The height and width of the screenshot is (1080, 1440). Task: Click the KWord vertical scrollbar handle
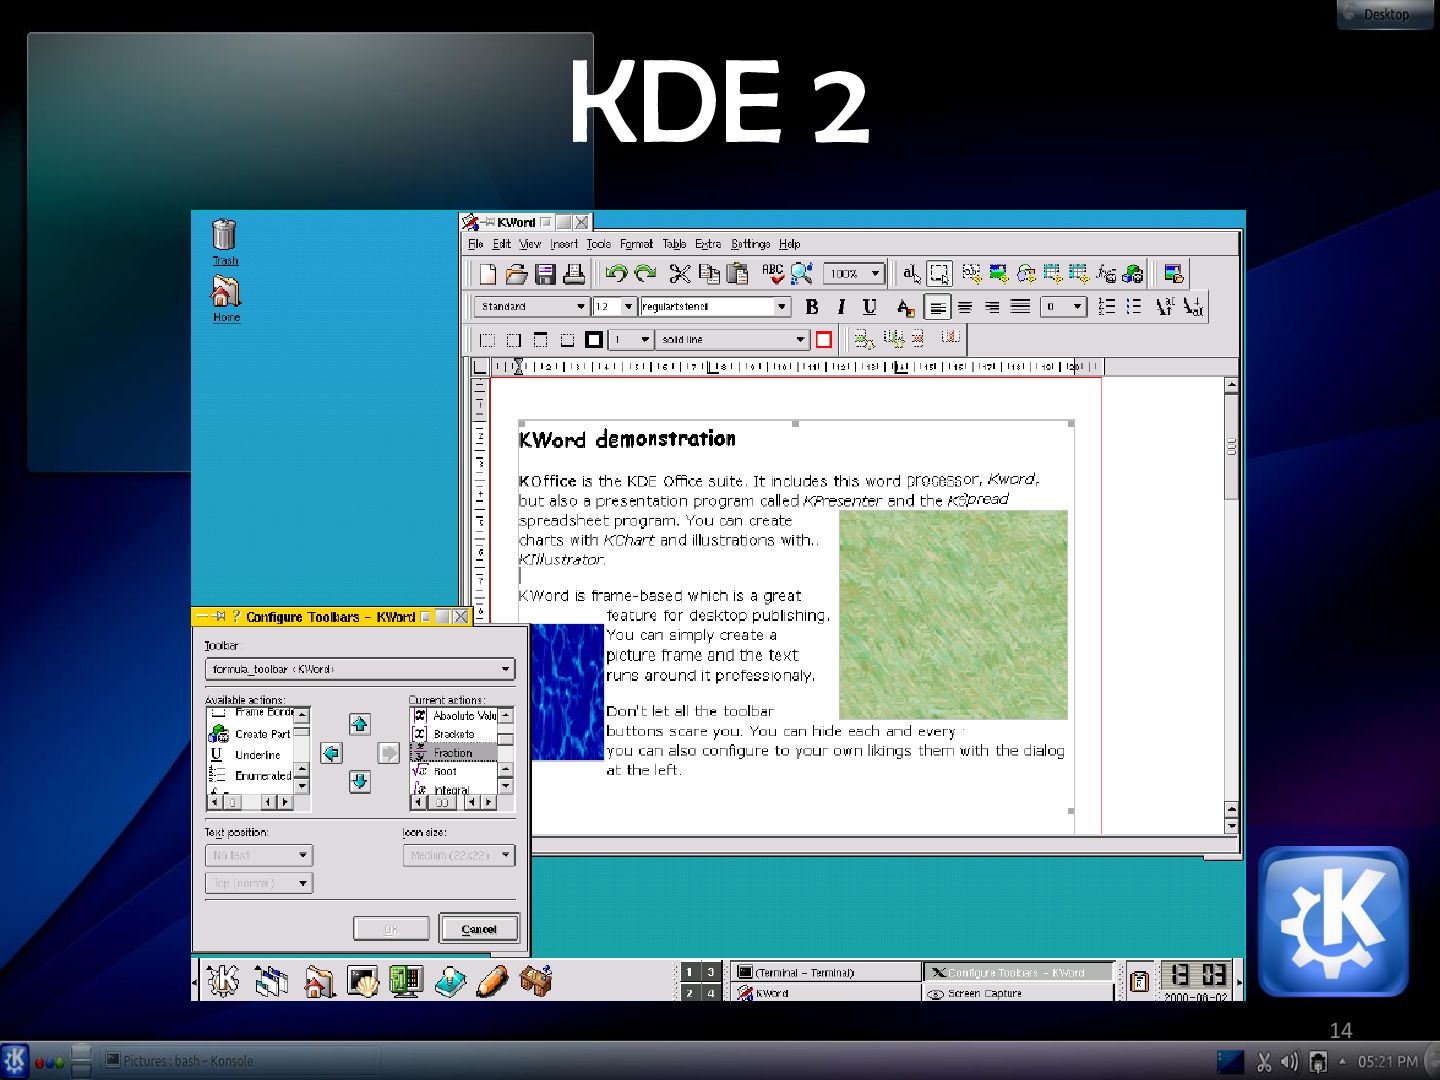[1231, 446]
